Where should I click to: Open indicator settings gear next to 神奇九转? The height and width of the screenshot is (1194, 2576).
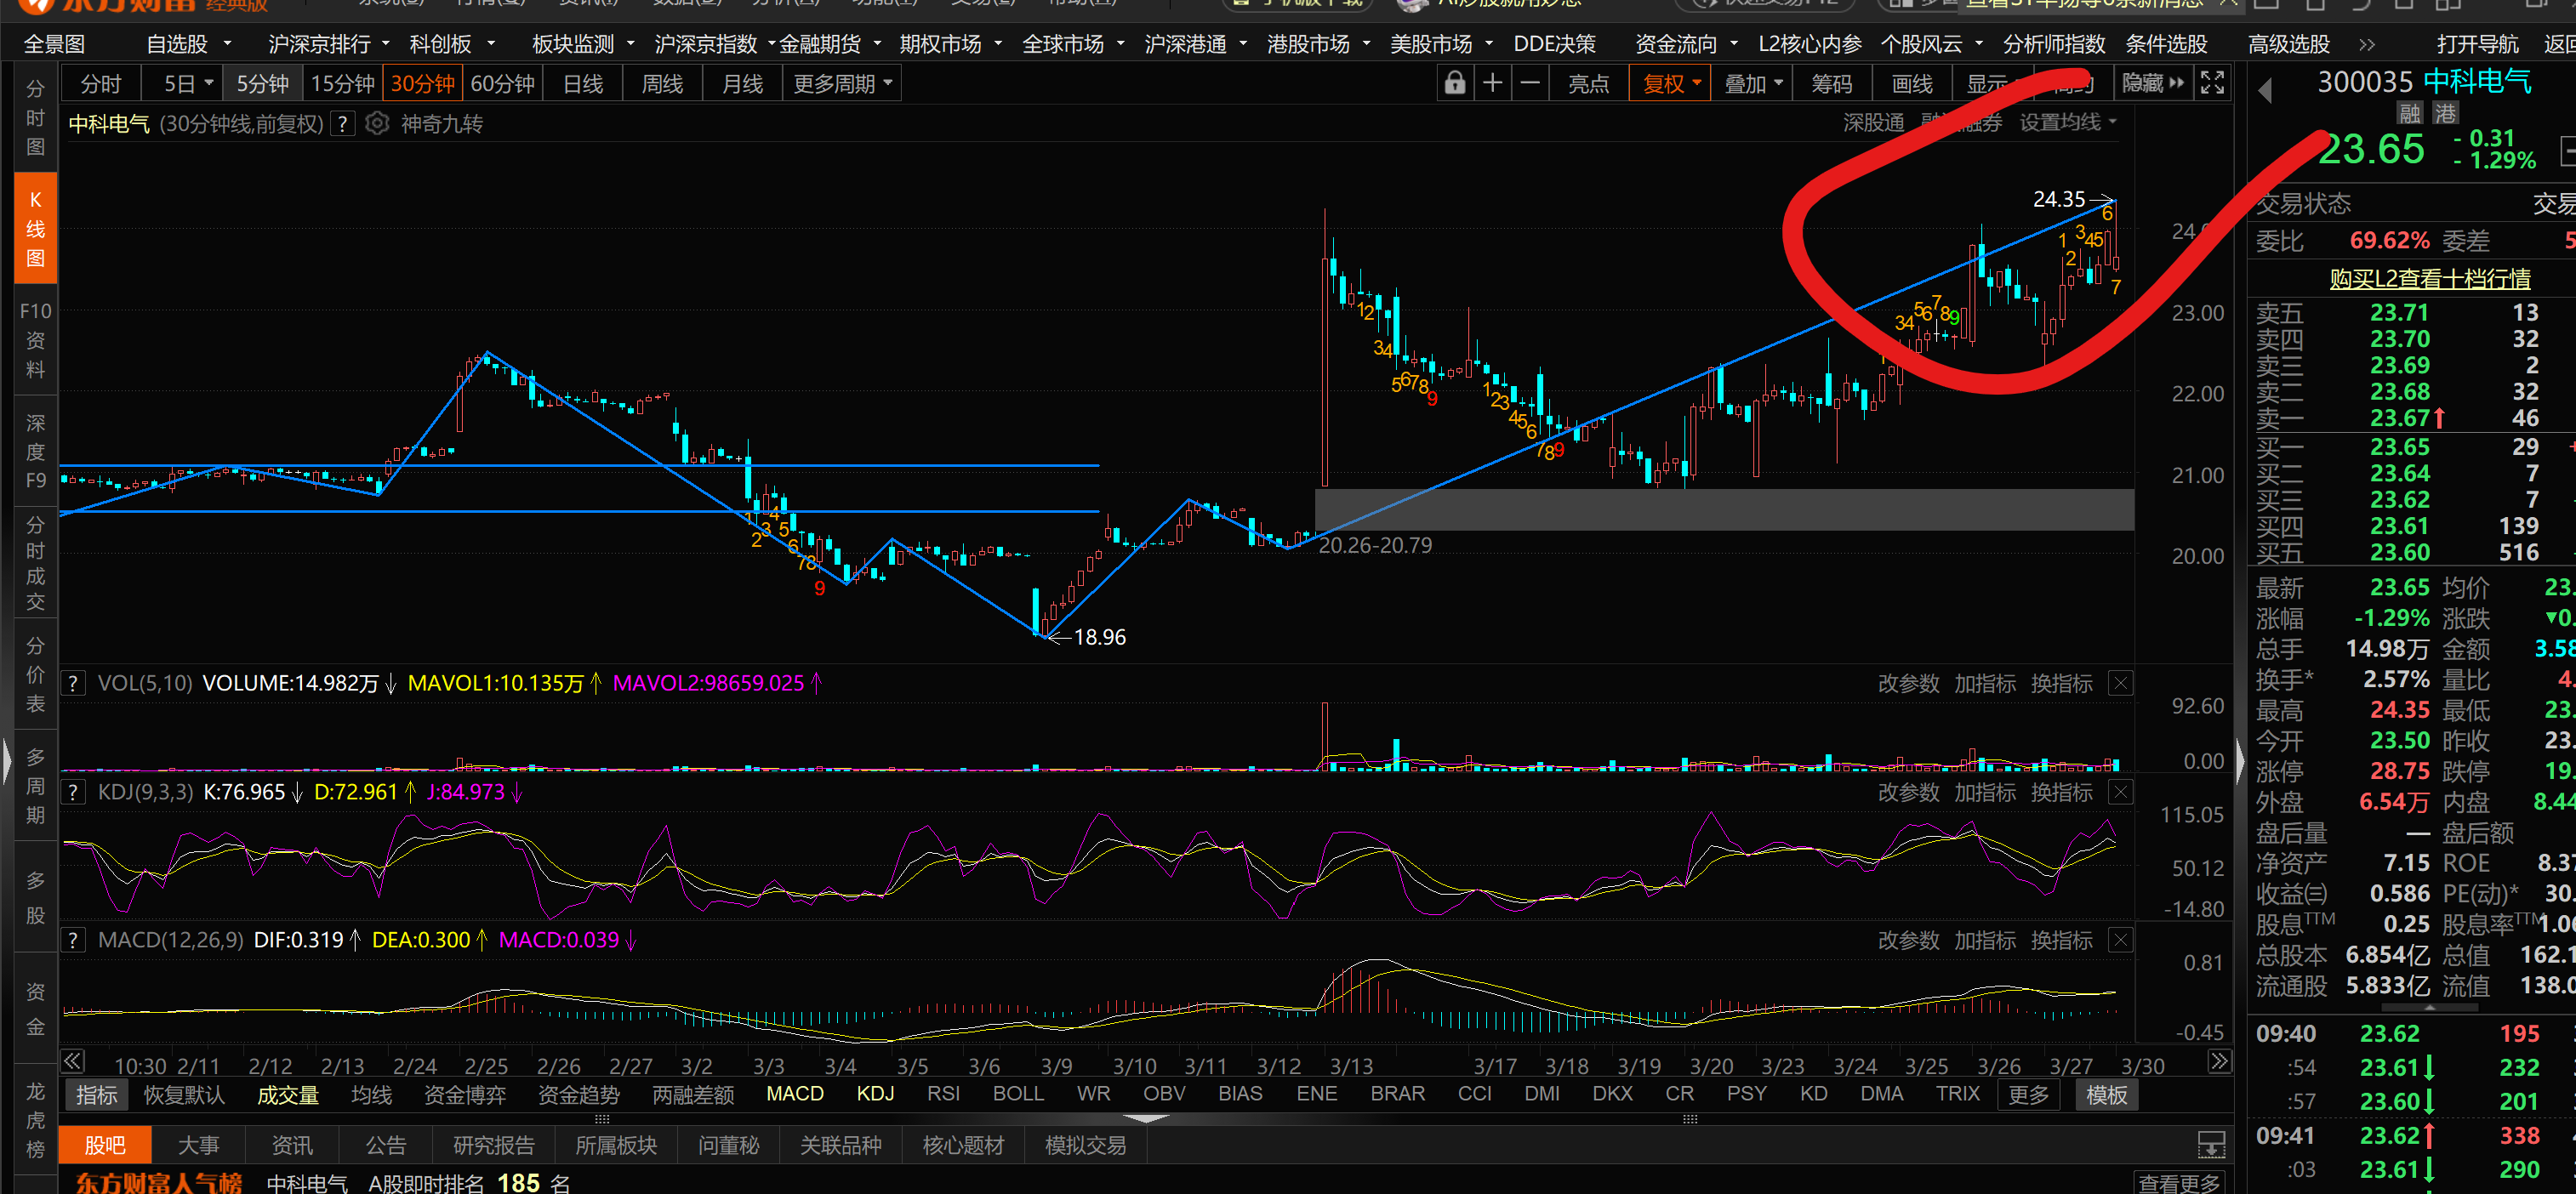(377, 124)
